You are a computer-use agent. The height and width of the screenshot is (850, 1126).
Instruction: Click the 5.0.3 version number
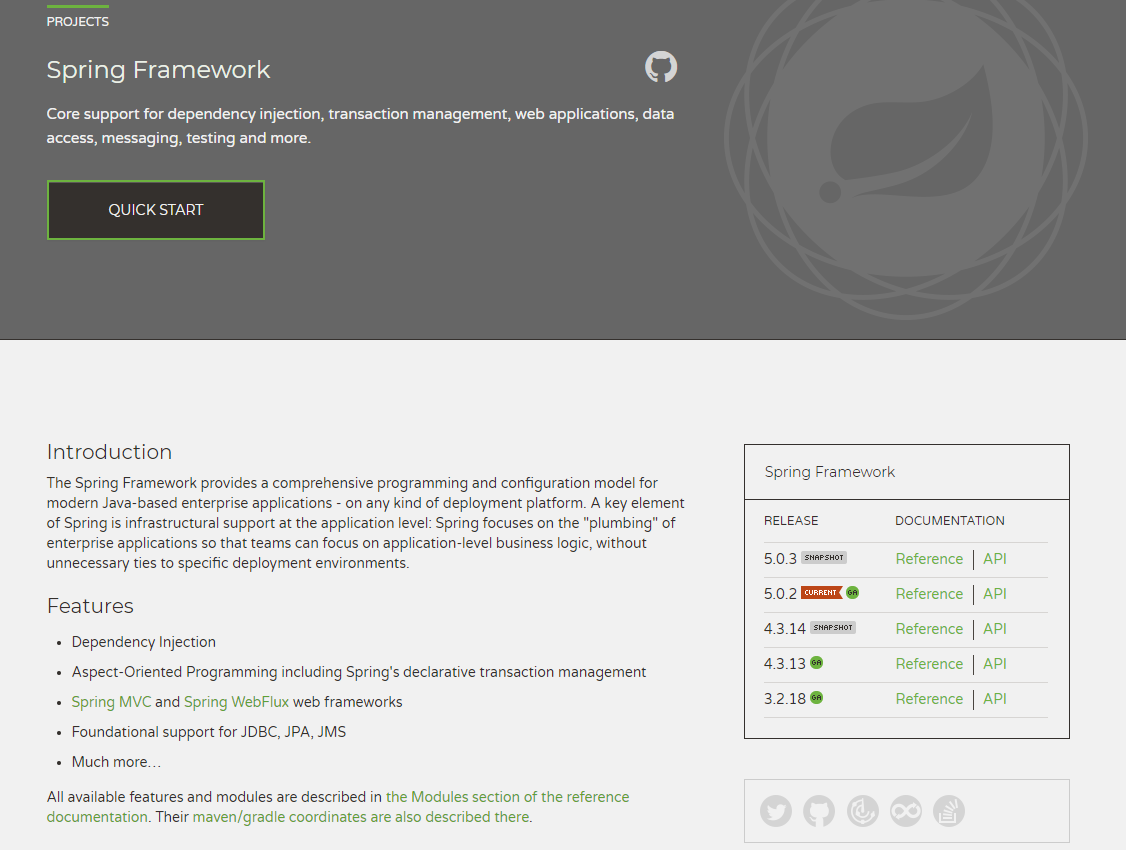click(781, 559)
